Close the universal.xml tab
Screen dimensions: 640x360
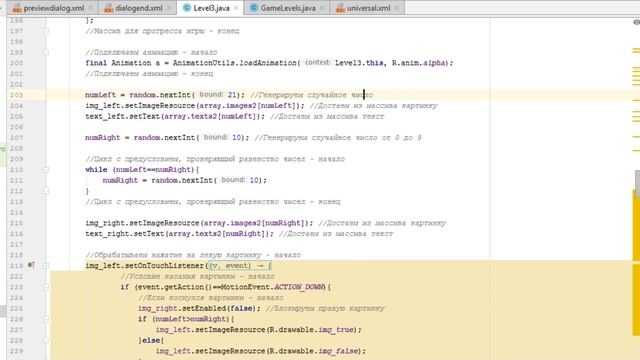[397, 8]
